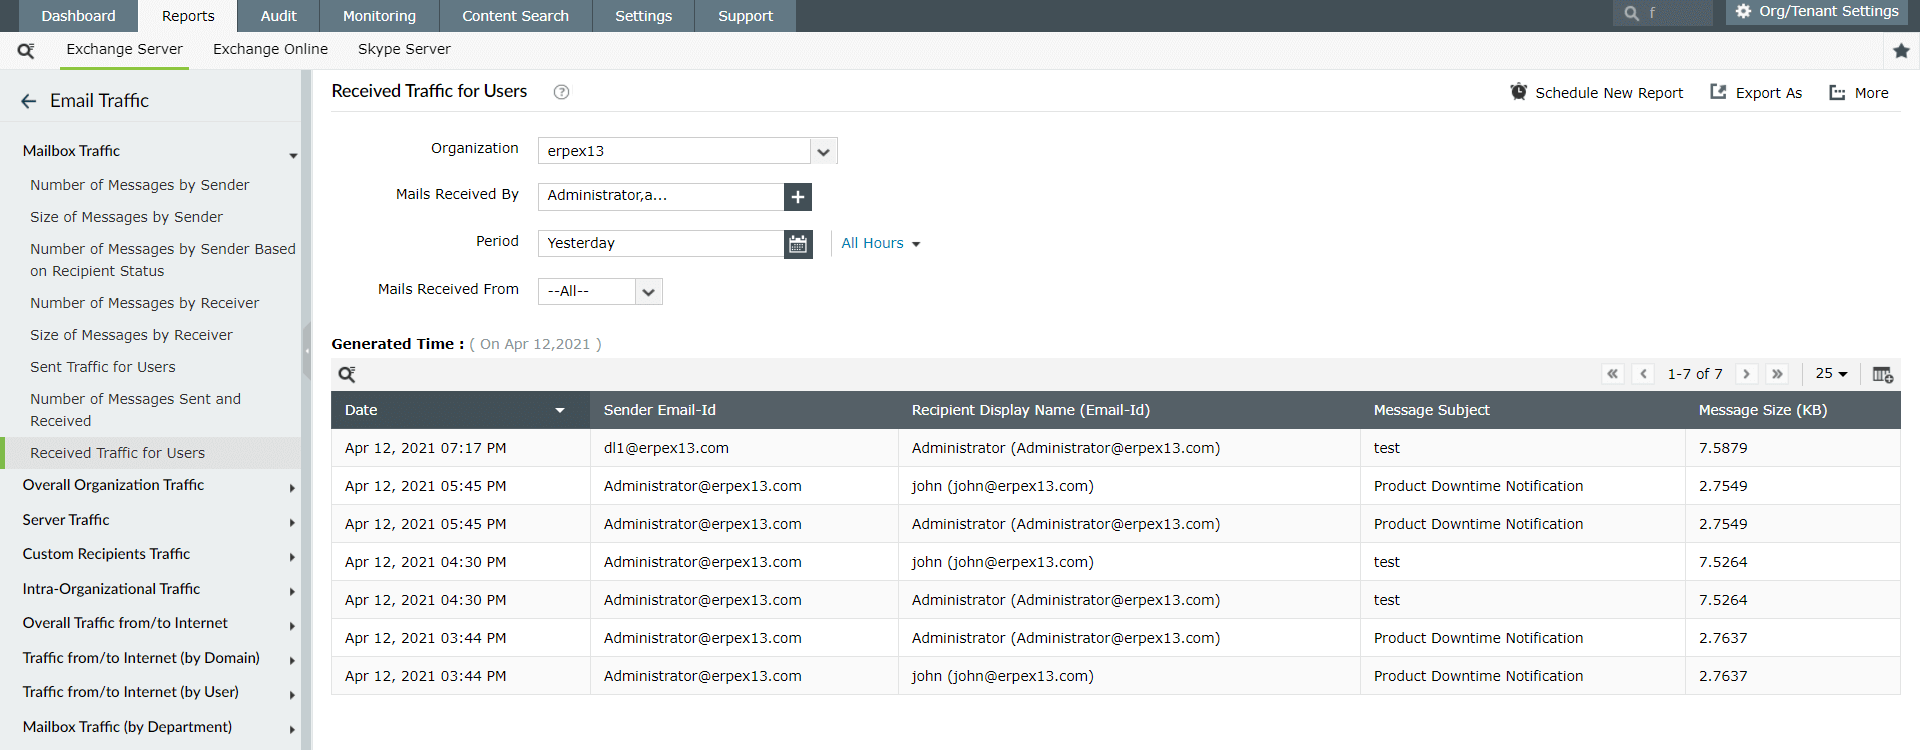Open the All Hours dropdown
This screenshot has width=1920, height=750.
click(x=880, y=244)
